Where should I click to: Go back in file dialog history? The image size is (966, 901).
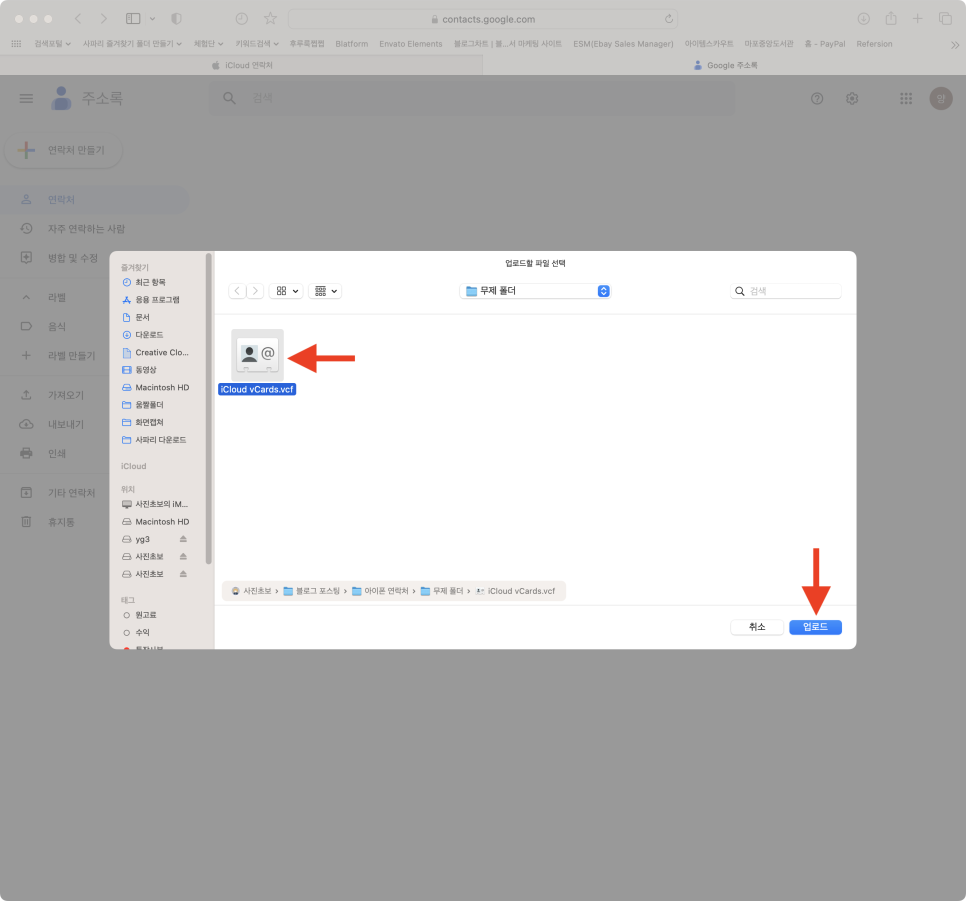click(x=237, y=291)
